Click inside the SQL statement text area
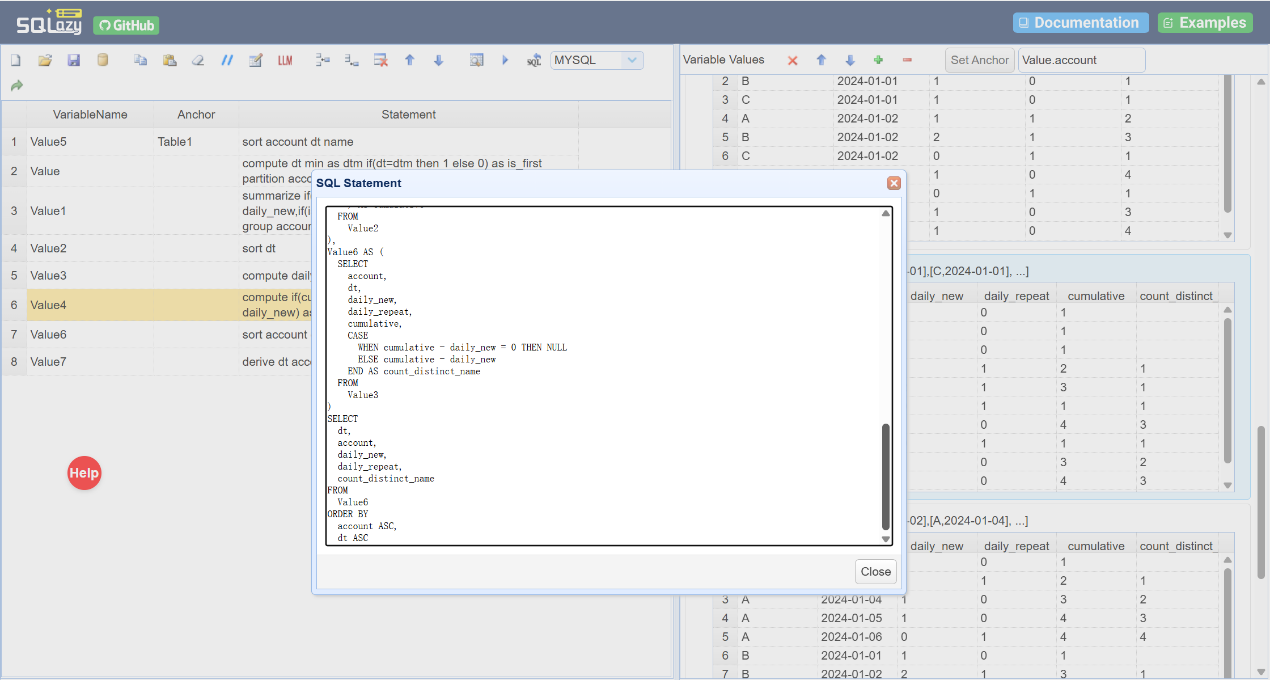1270x680 pixels. [x=603, y=376]
